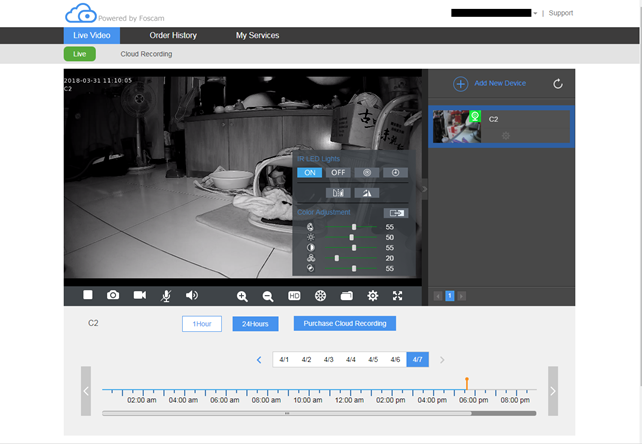This screenshot has height=444, width=642.
Task: Zoom in on the video feed
Action: (242, 296)
